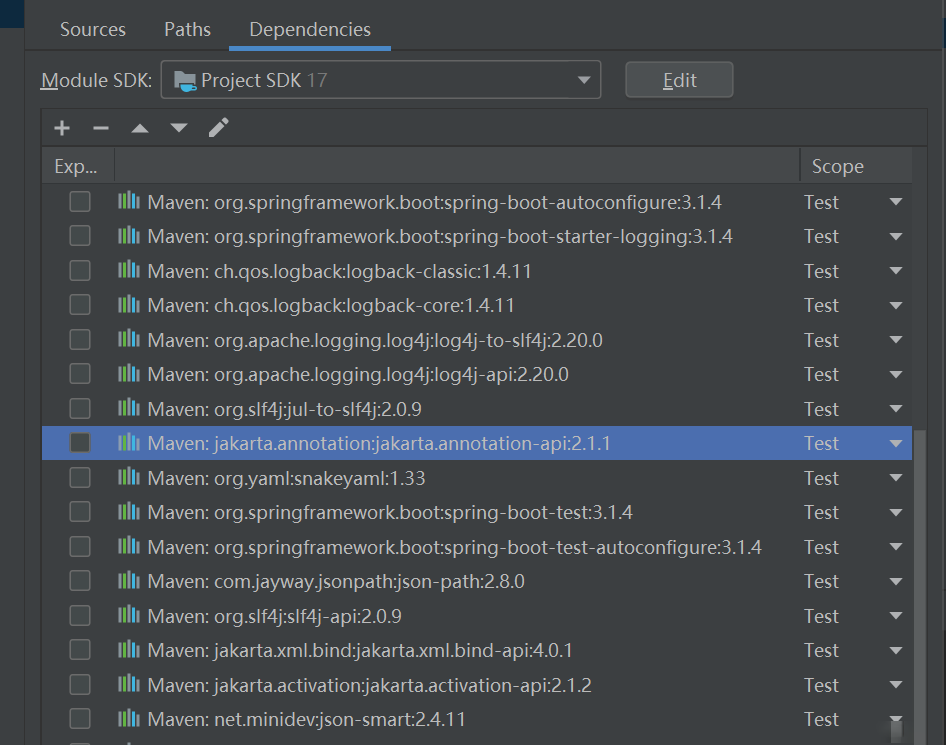This screenshot has height=745, width=946.
Task: Open scope dropdown for spring-boot-starter-logging:3.1.4
Action: (896, 236)
